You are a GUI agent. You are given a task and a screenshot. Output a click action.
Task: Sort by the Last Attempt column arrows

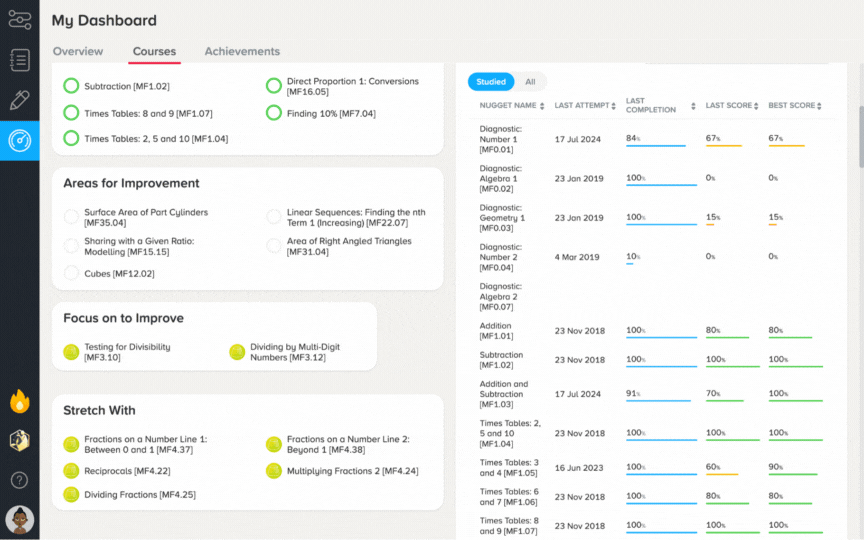tap(613, 106)
